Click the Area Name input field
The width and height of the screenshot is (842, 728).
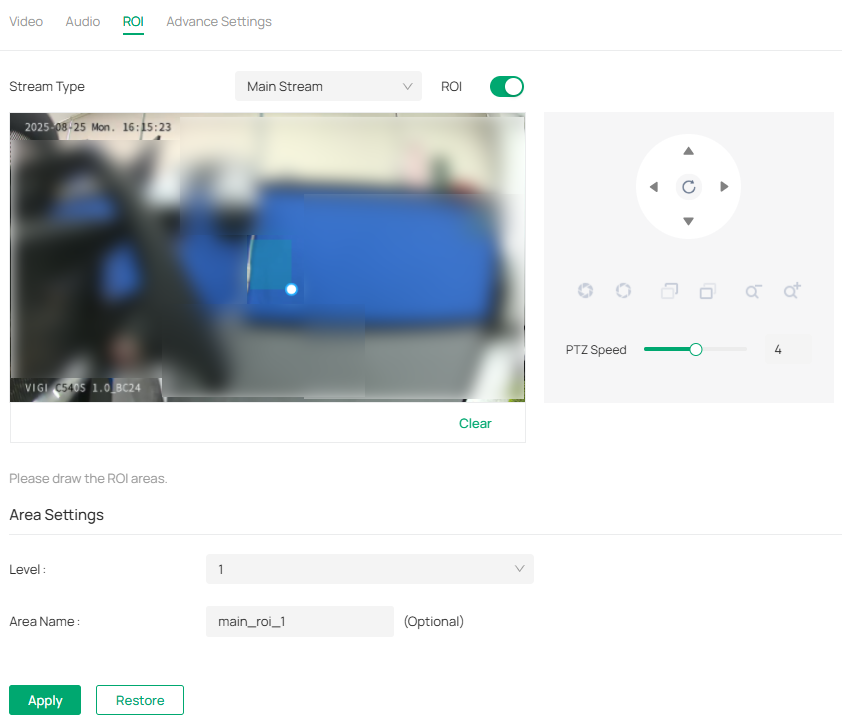pos(299,621)
